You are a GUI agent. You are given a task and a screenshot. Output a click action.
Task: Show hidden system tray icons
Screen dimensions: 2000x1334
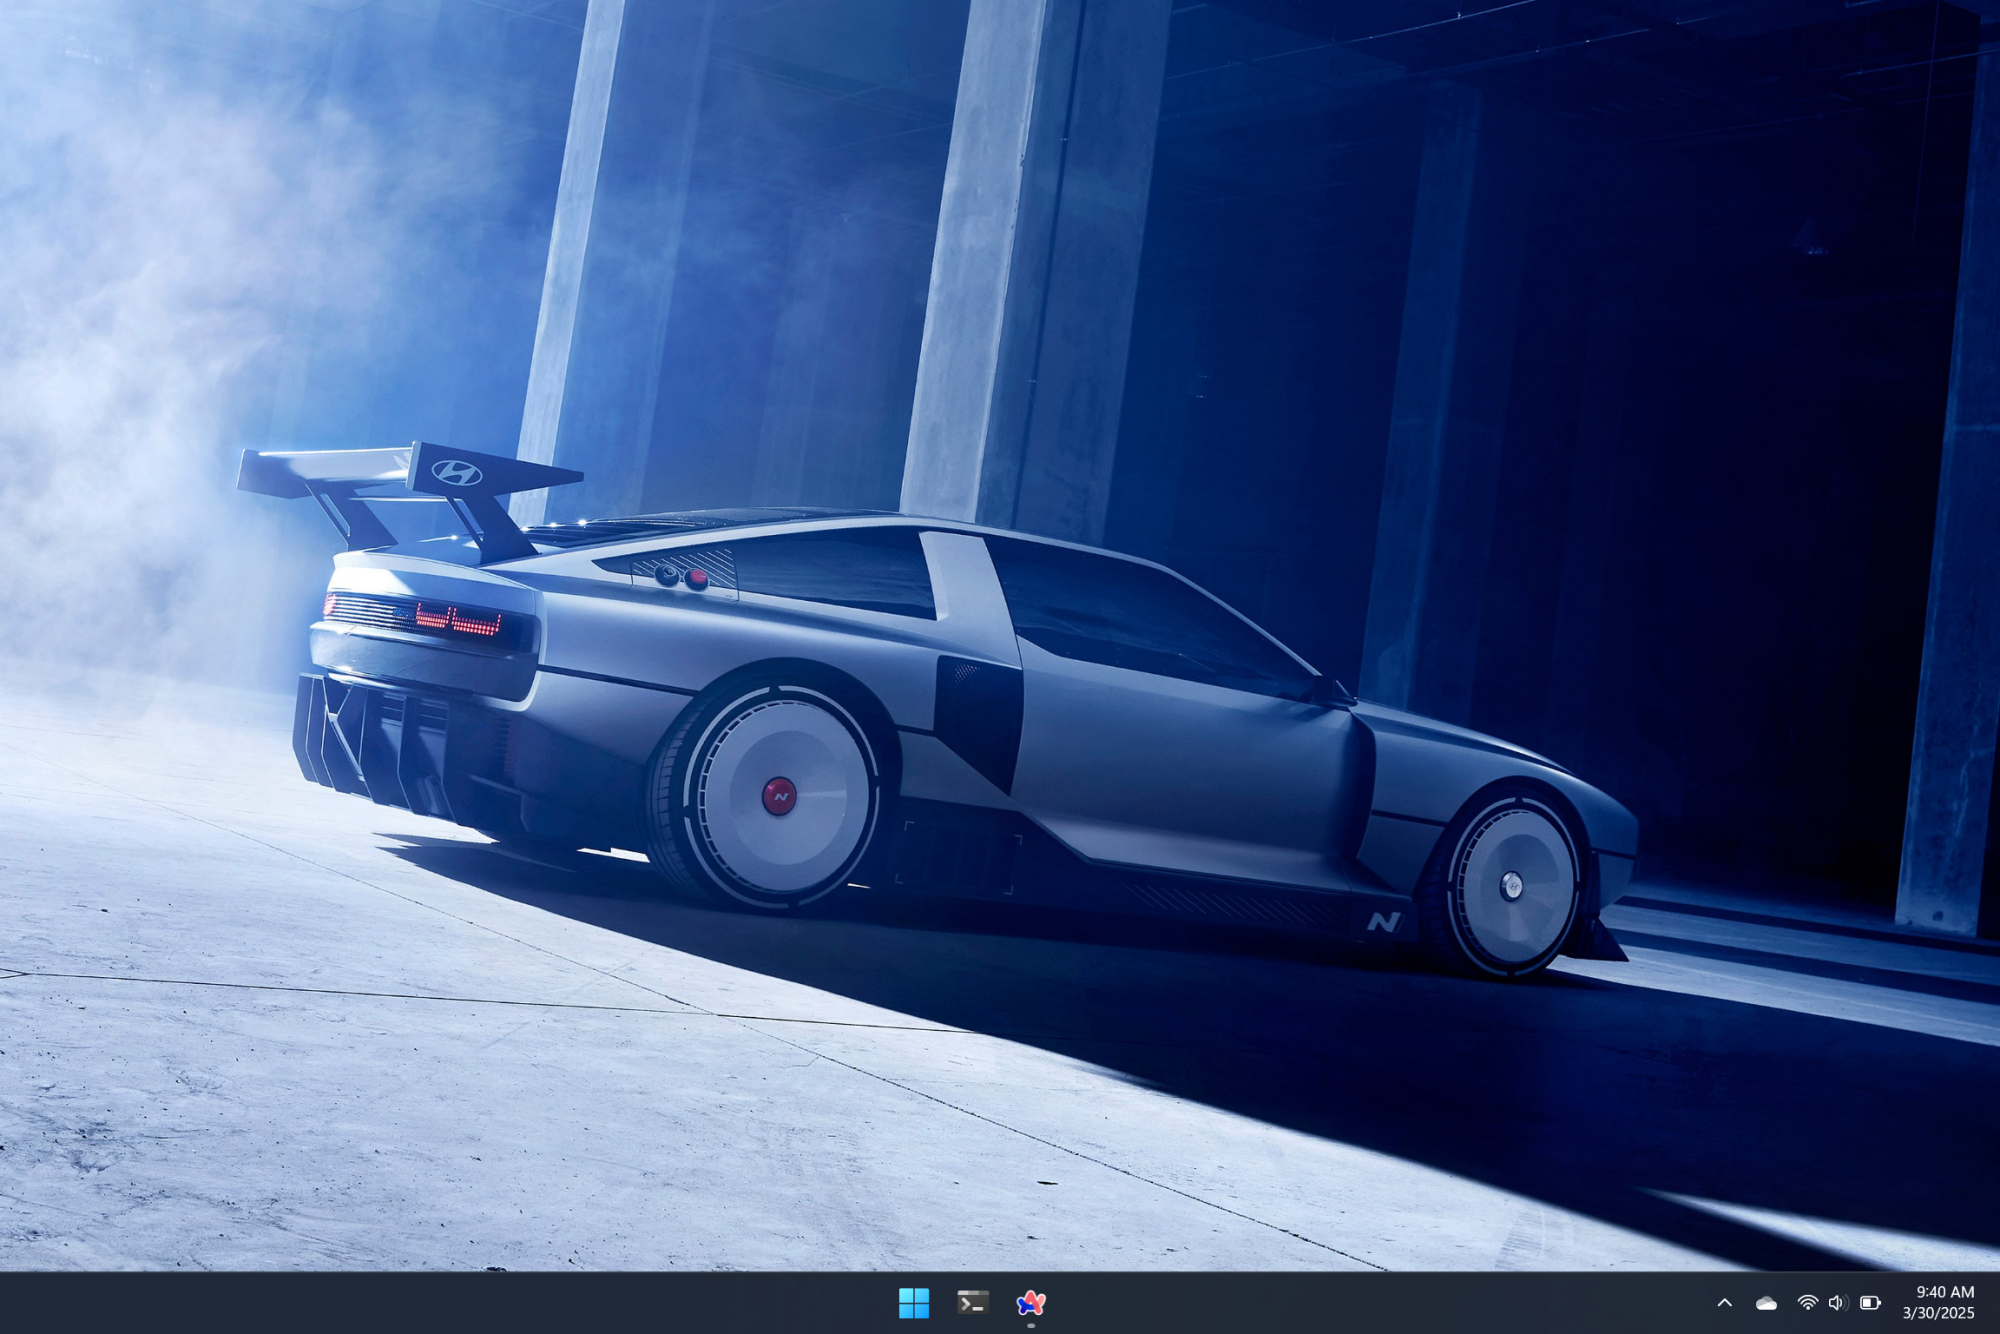tap(1724, 1302)
